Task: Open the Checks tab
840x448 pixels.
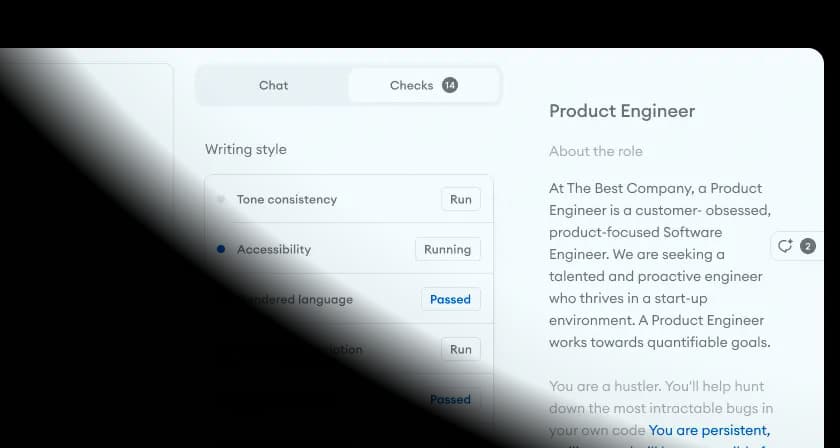Action: [x=411, y=86]
